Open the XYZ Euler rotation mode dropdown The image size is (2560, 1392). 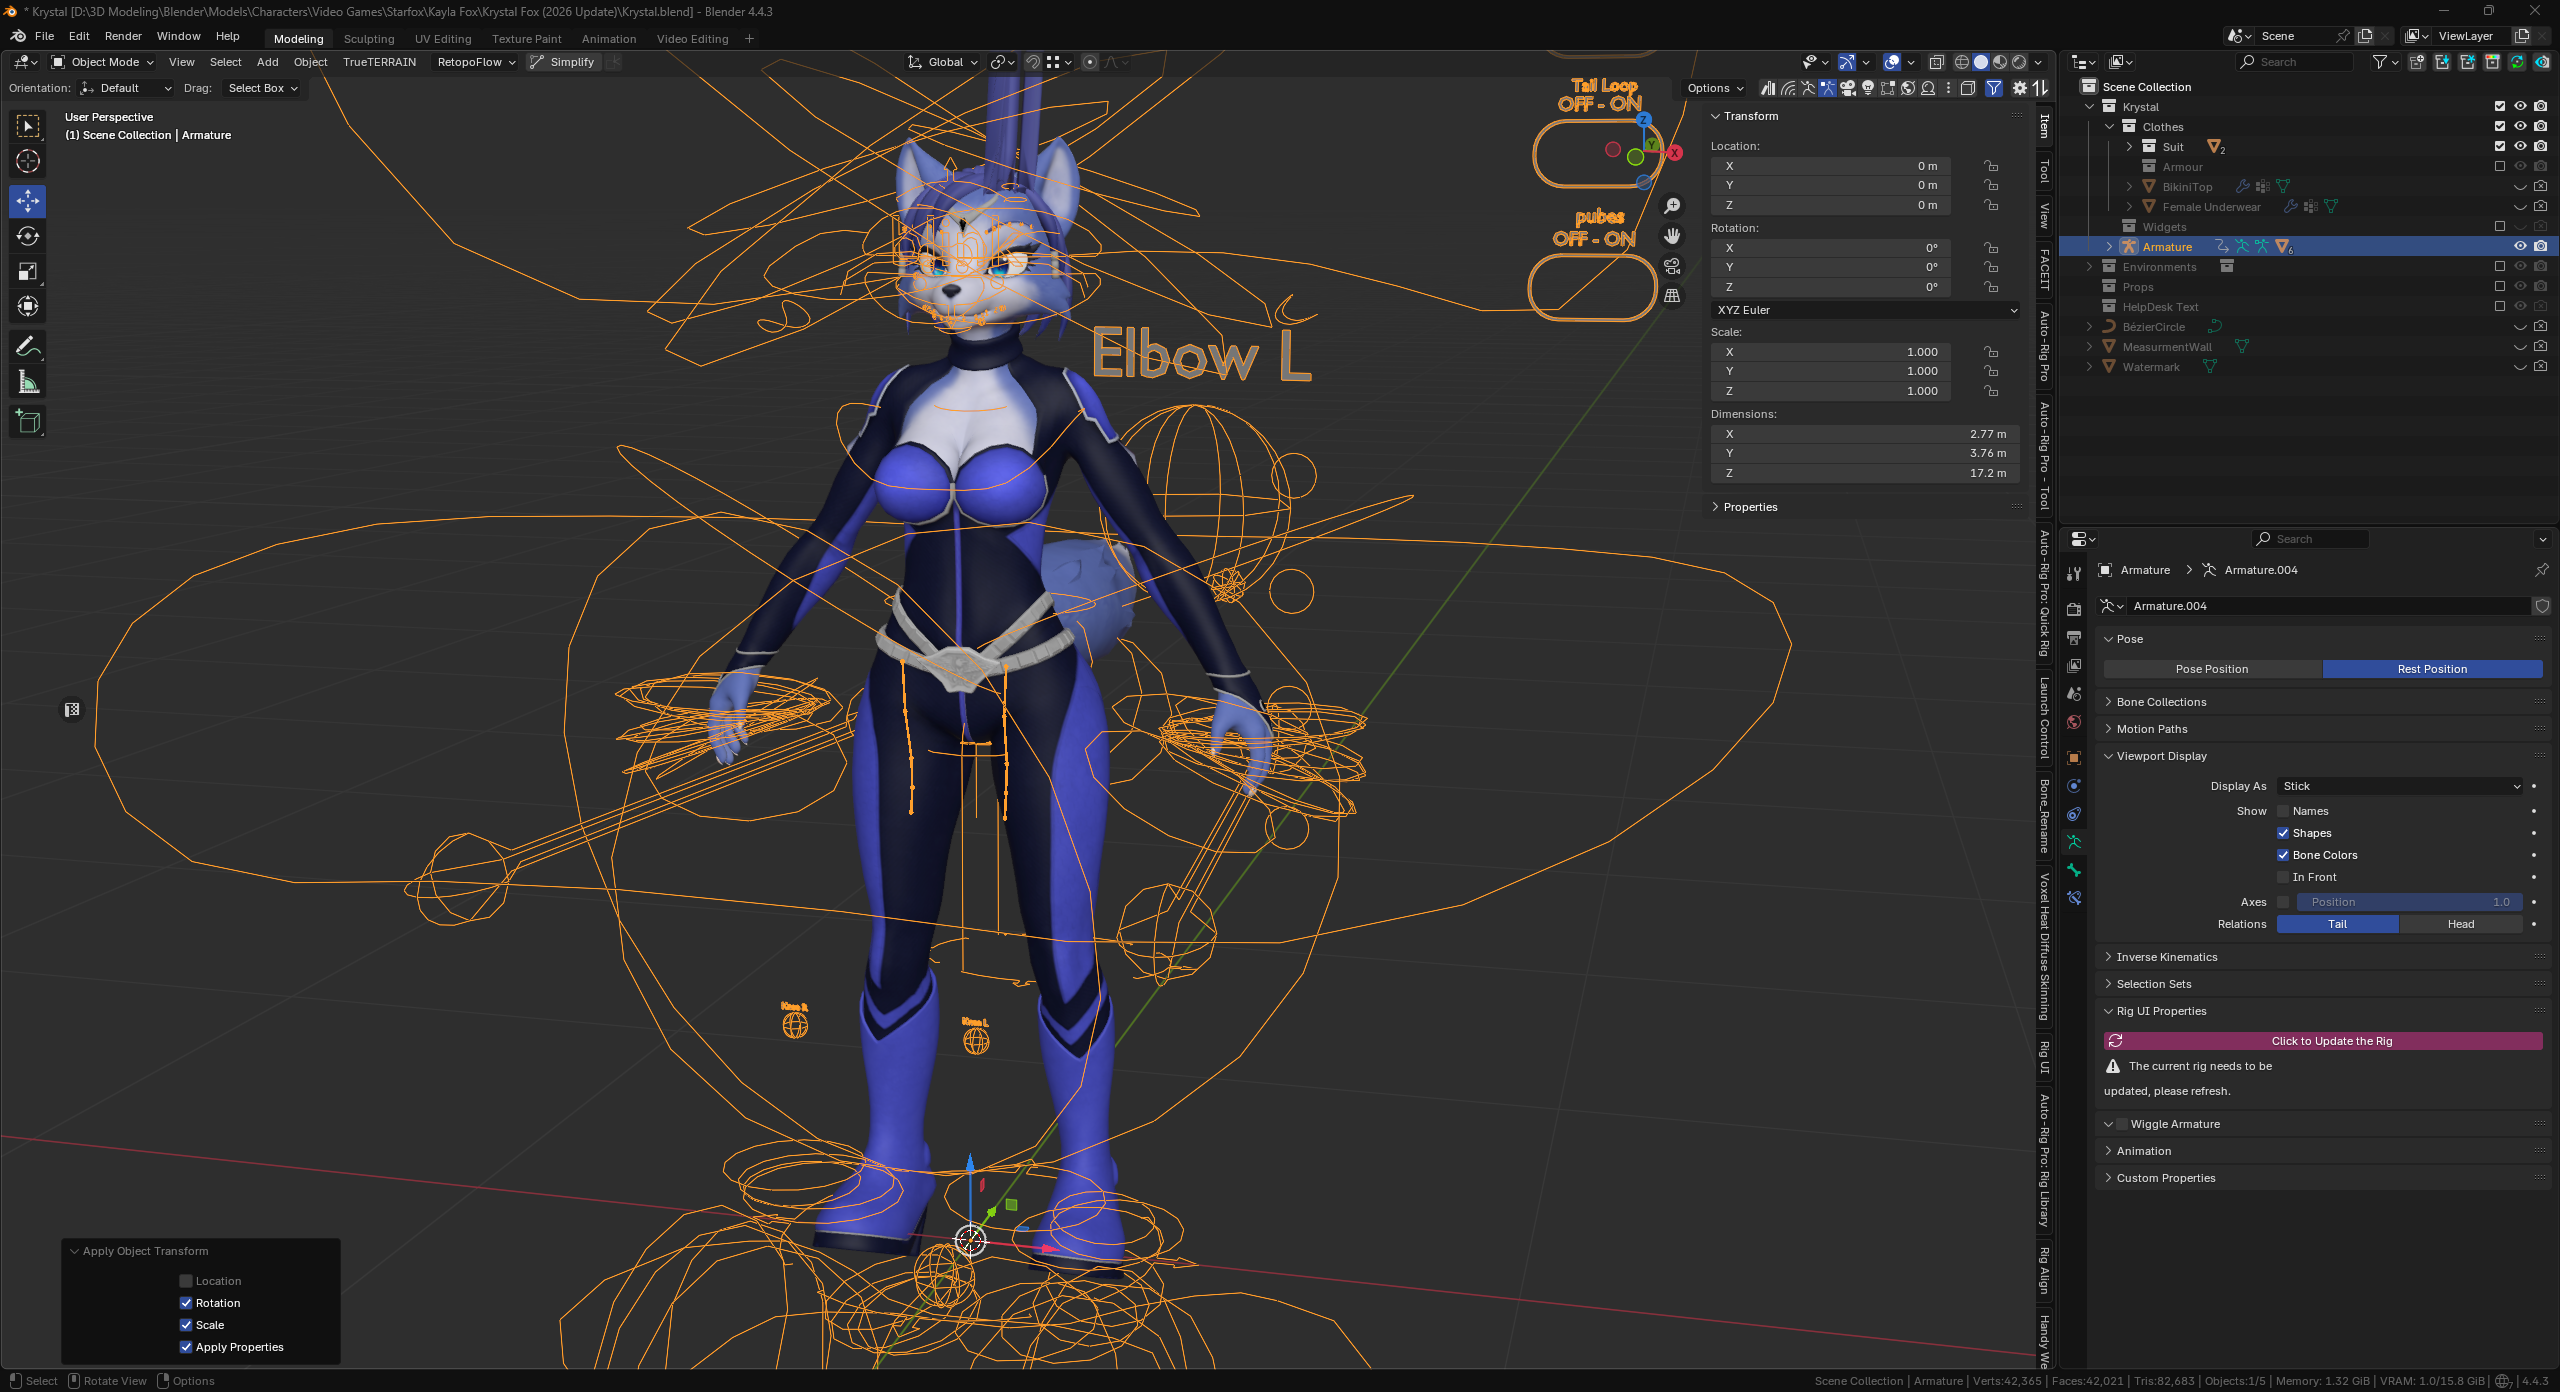(1866, 310)
